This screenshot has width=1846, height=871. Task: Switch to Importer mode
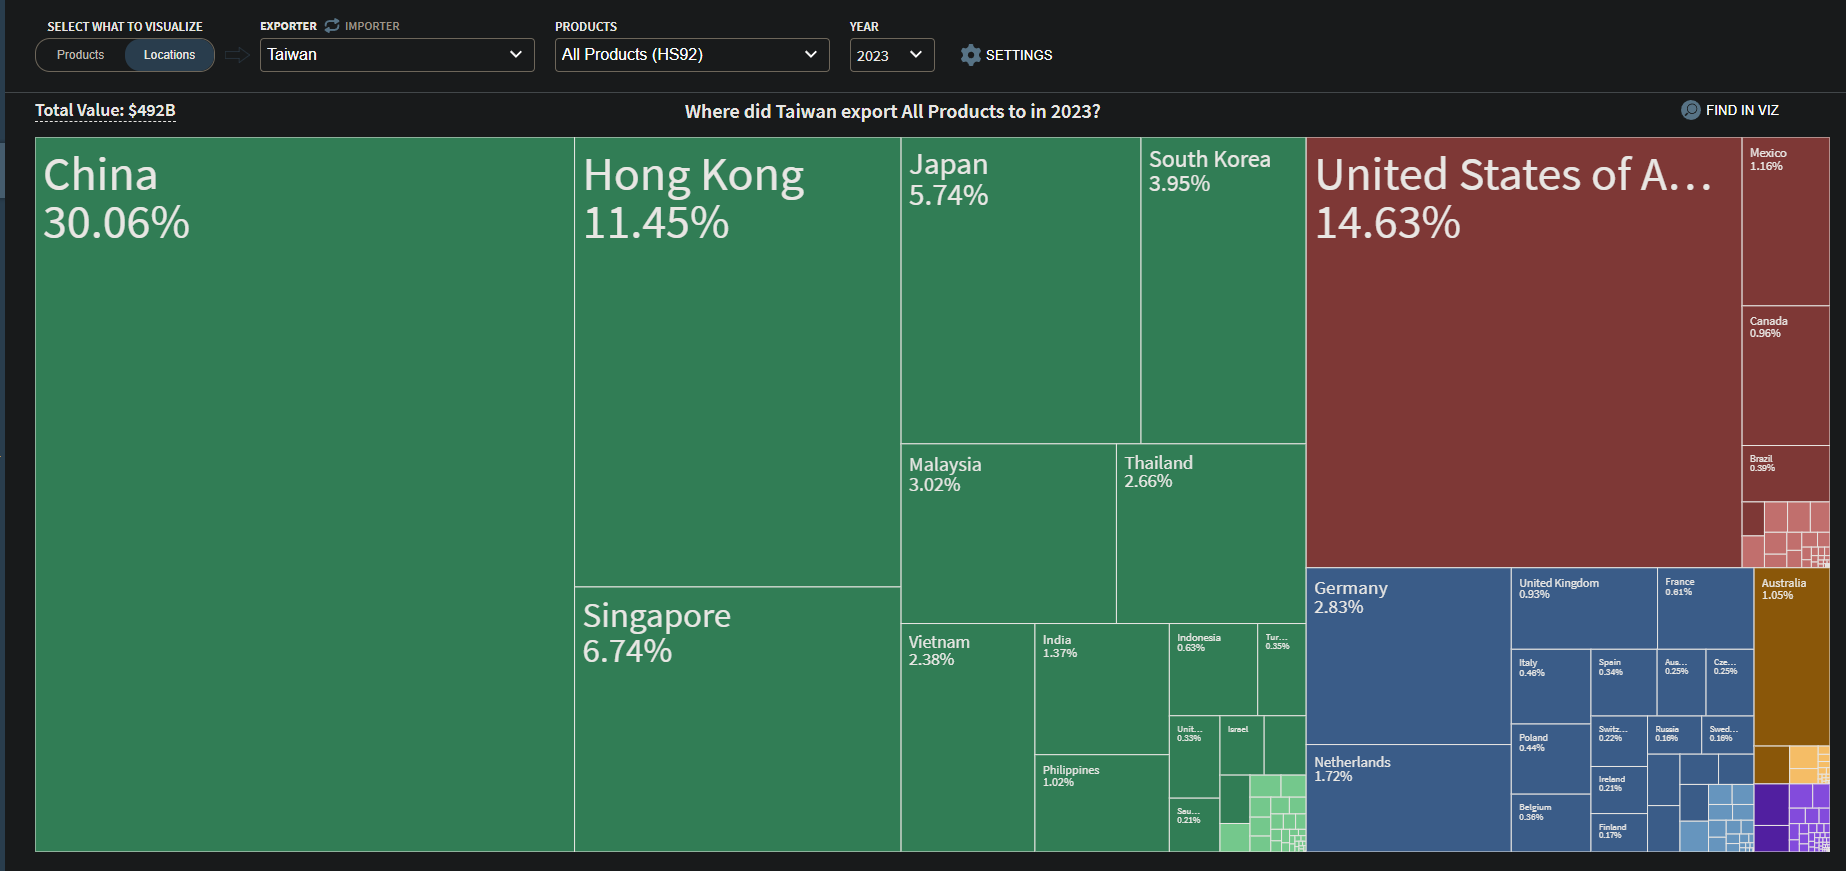tap(372, 26)
